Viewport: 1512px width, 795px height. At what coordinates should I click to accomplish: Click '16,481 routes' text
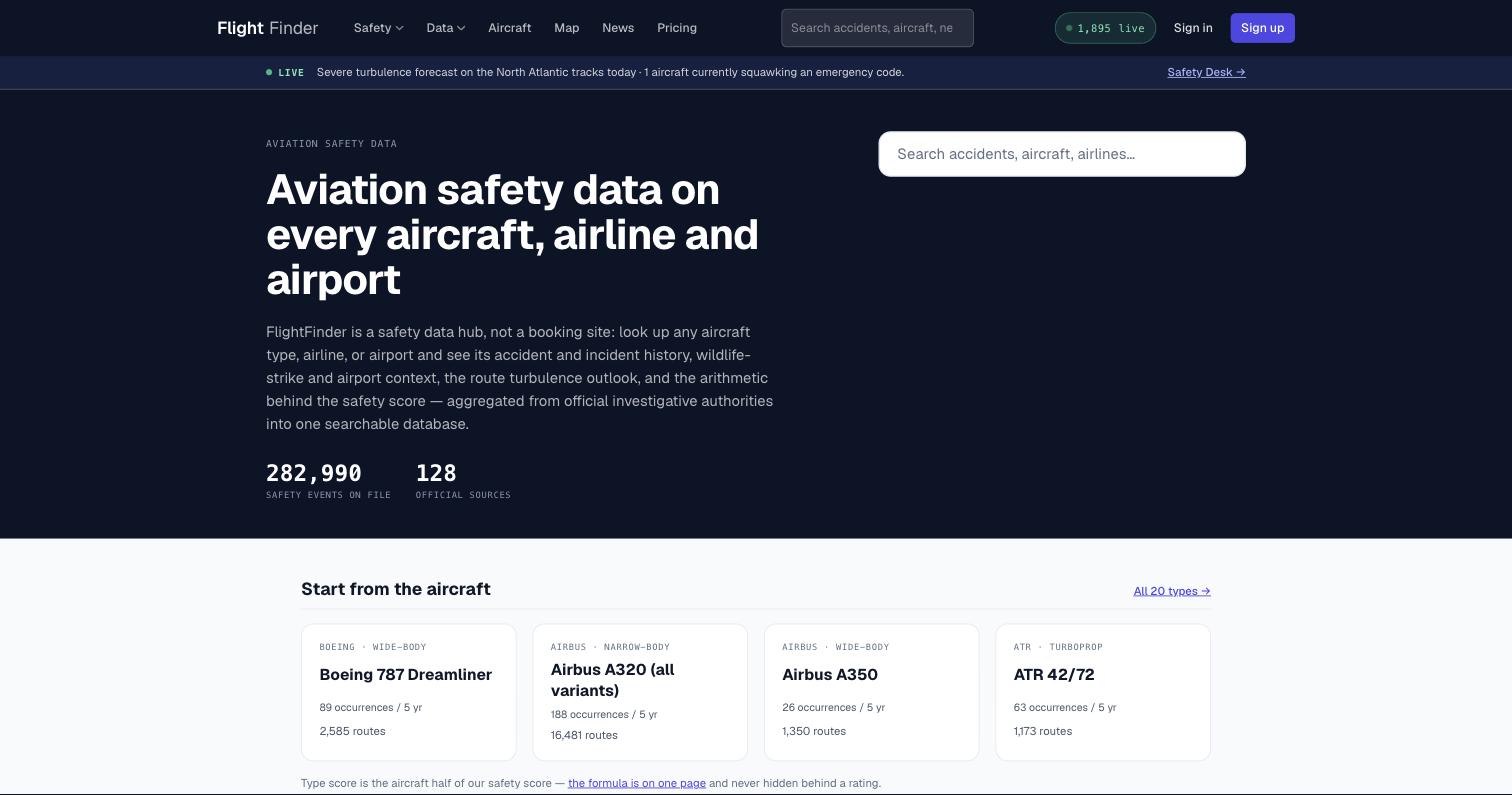click(584, 735)
